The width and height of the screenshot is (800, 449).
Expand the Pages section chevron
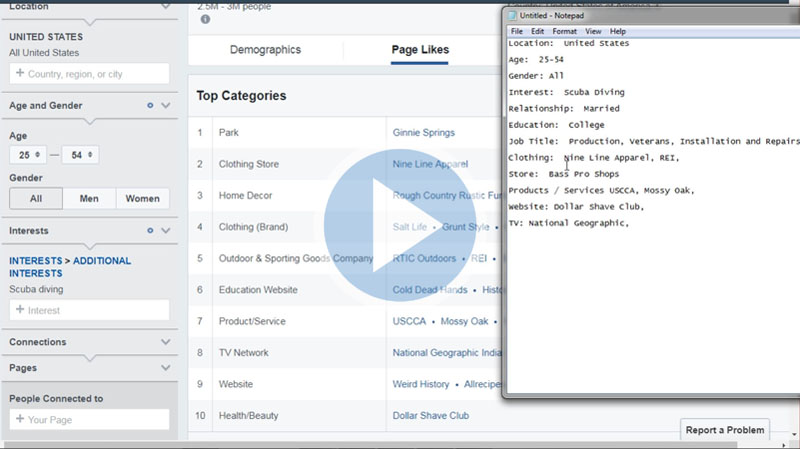[165, 368]
